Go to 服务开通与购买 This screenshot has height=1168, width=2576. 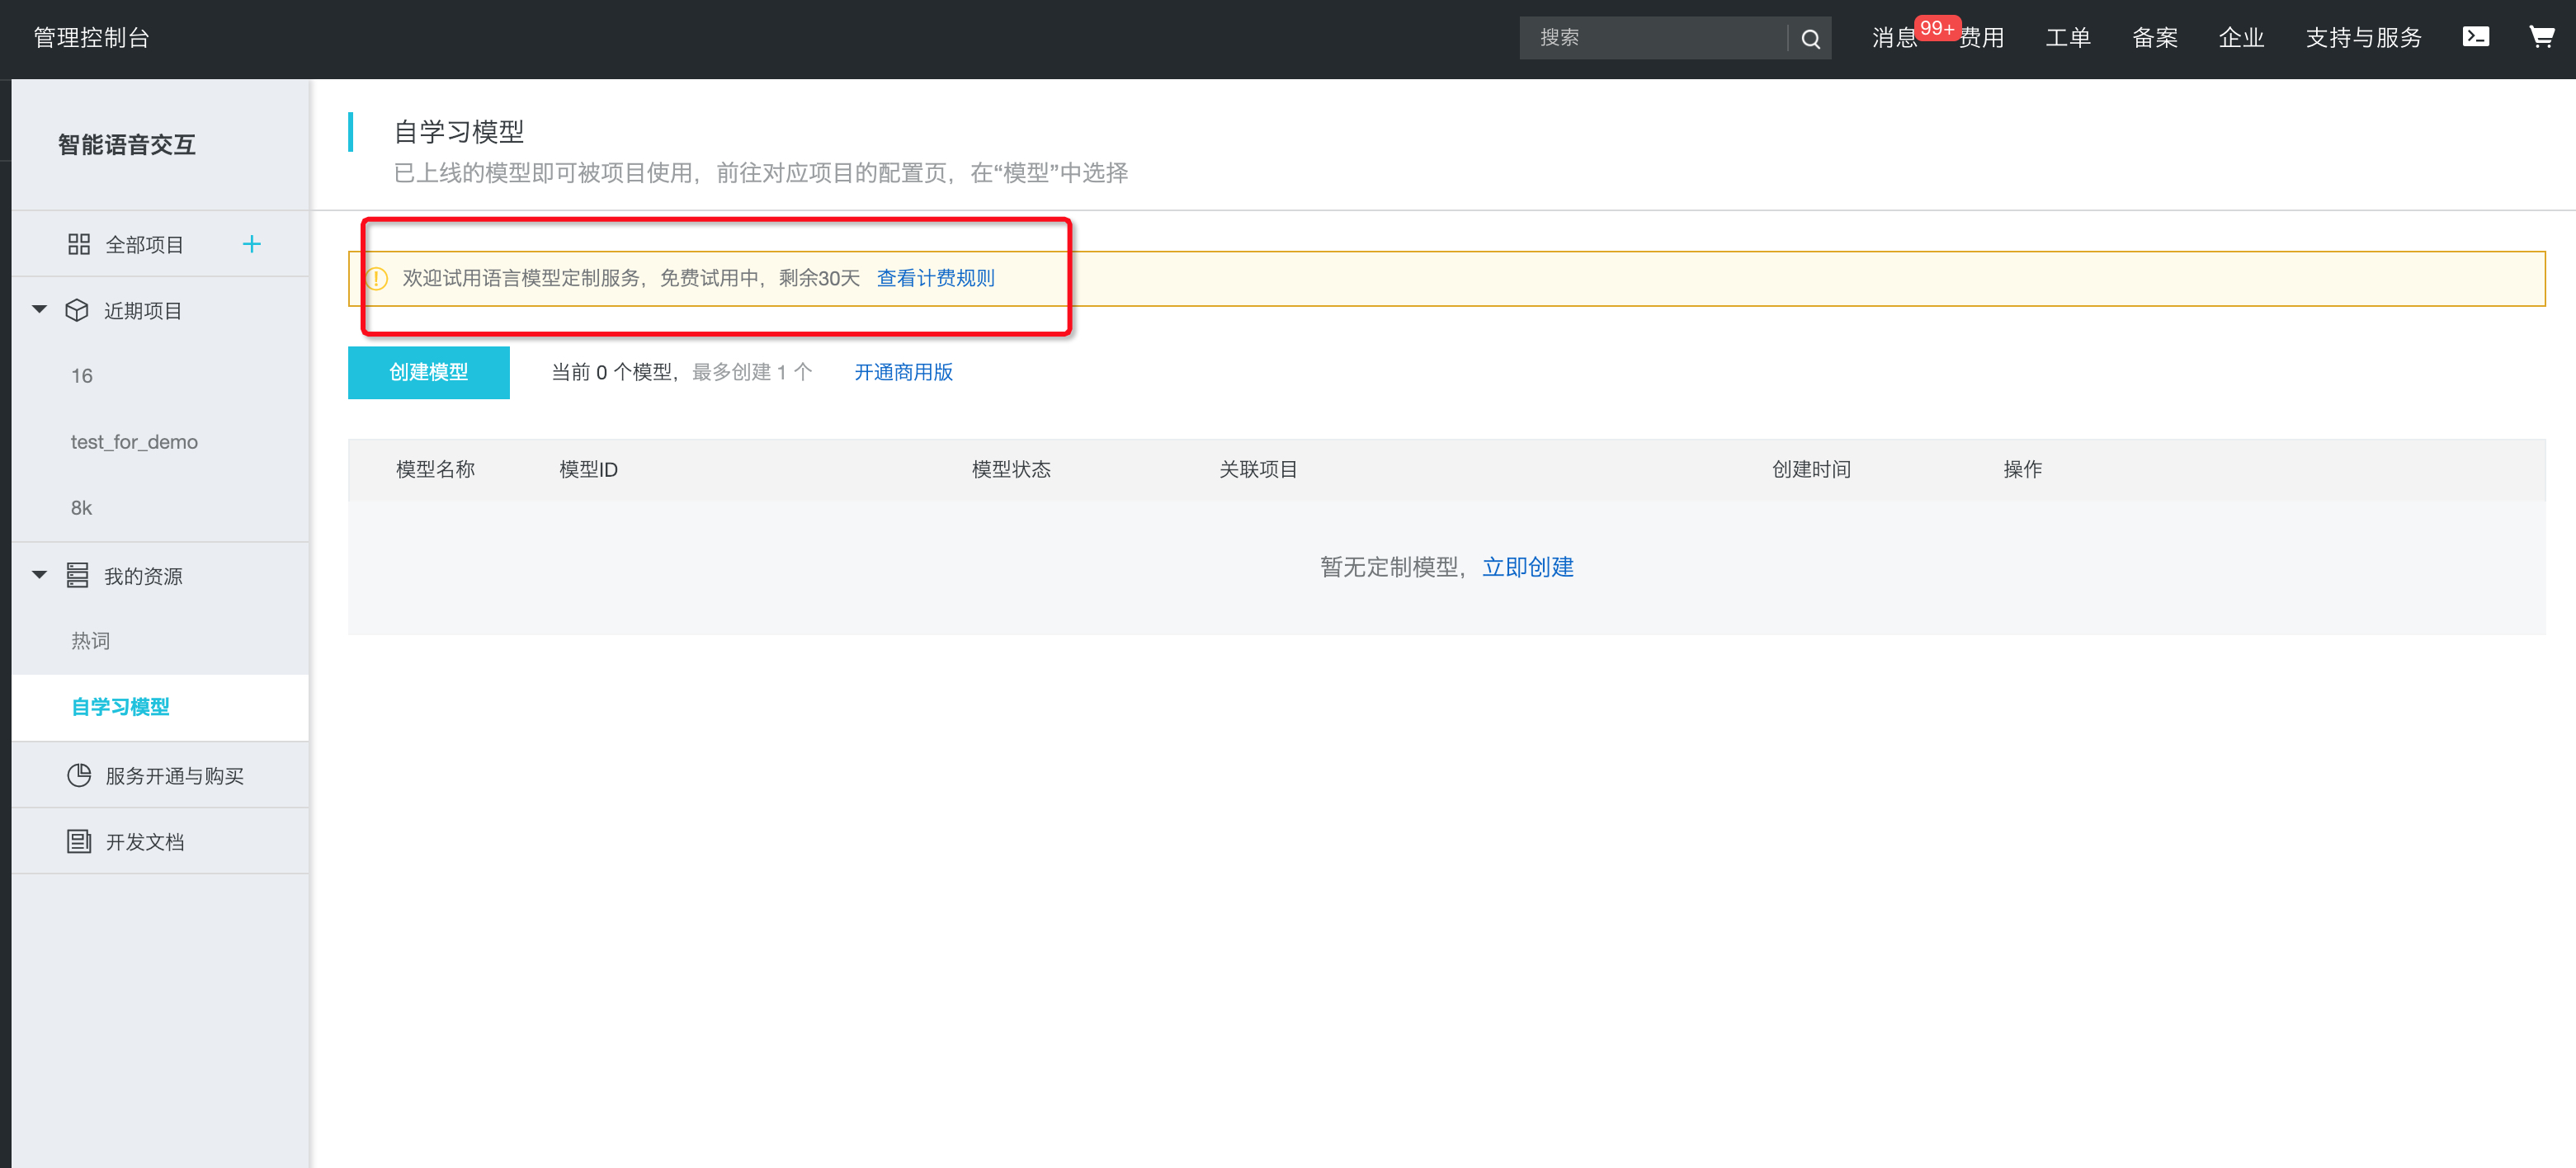tap(174, 775)
